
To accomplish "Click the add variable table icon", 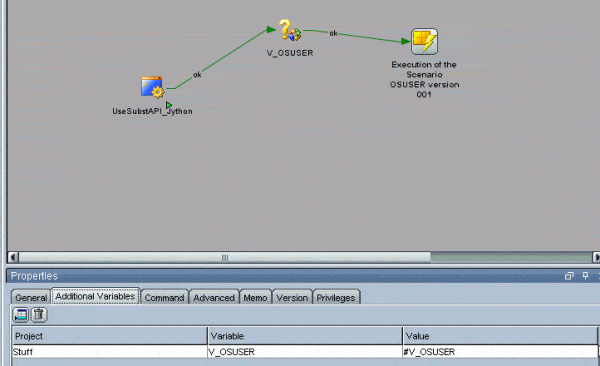I will (21, 315).
